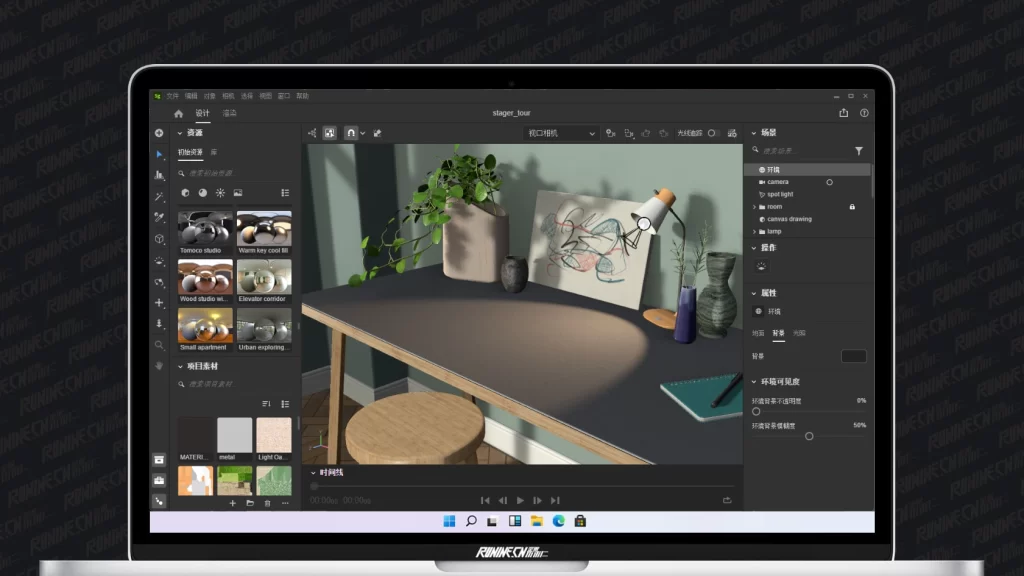The width and height of the screenshot is (1024, 576).
Task: Click the share/export icon at top right
Action: click(x=843, y=113)
